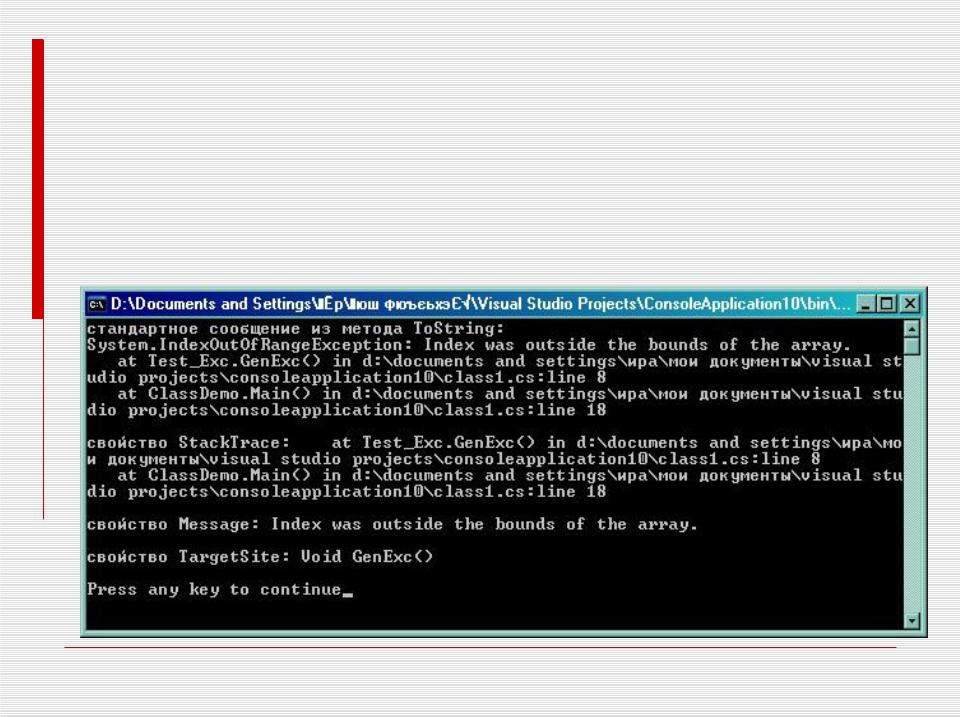Click the 'Void GenExc()' value text
This screenshot has width=960, height=717.
(367, 557)
